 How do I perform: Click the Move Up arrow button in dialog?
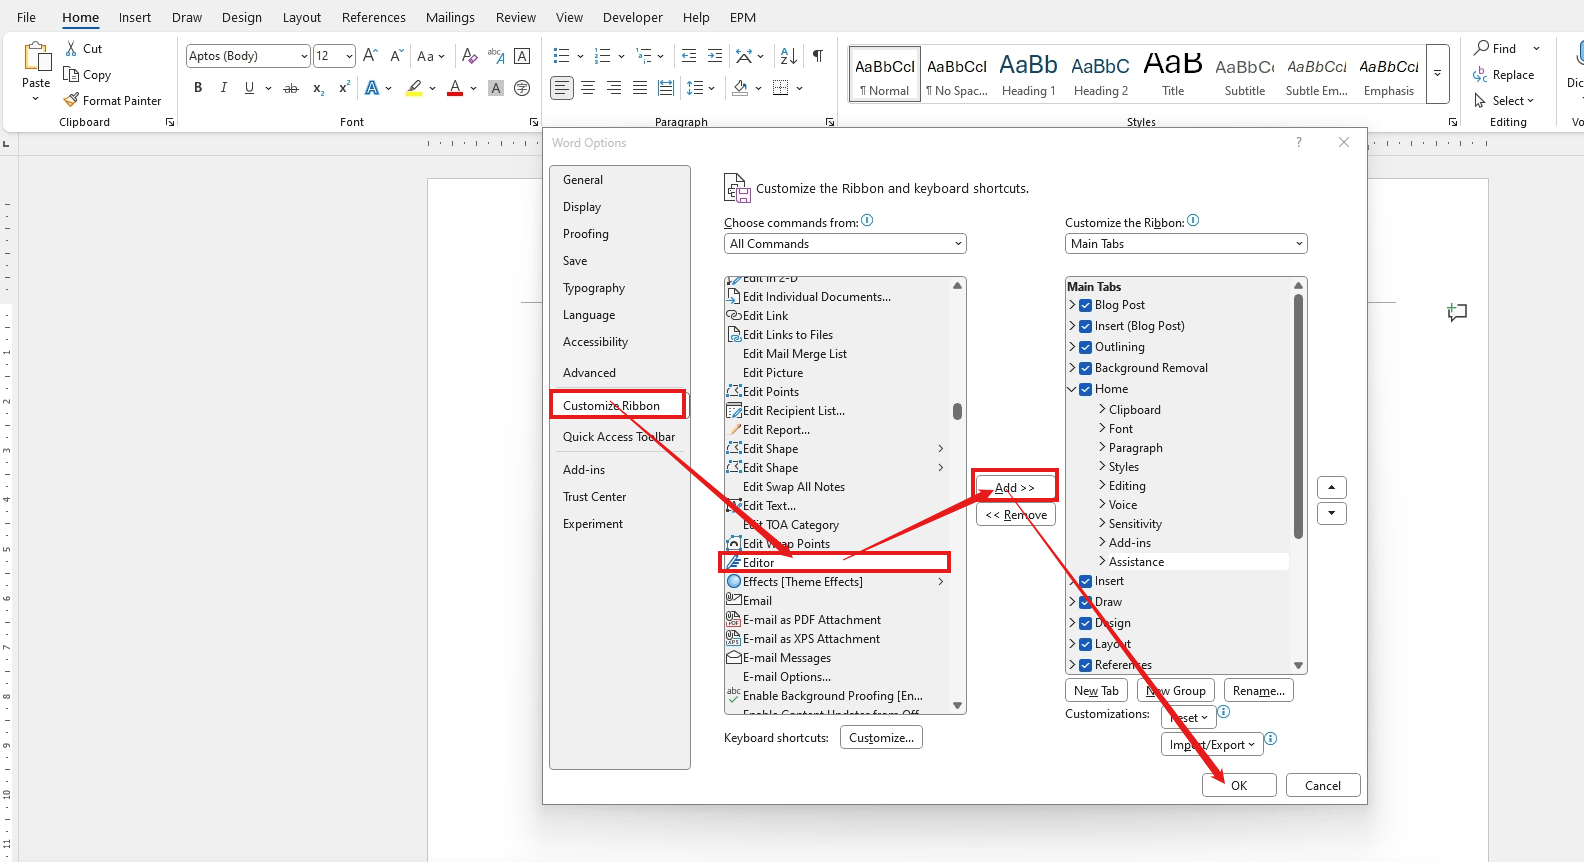(1332, 487)
